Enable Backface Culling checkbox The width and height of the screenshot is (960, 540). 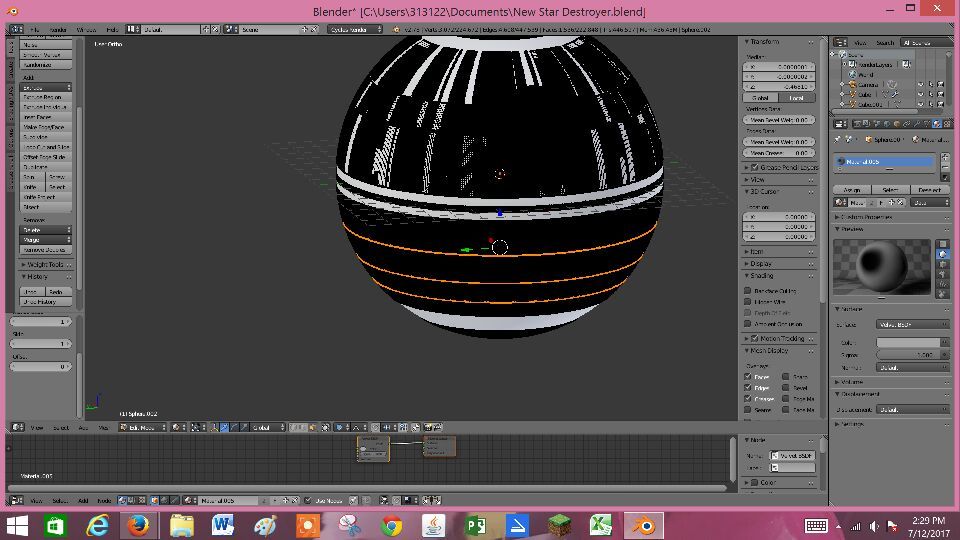748,290
